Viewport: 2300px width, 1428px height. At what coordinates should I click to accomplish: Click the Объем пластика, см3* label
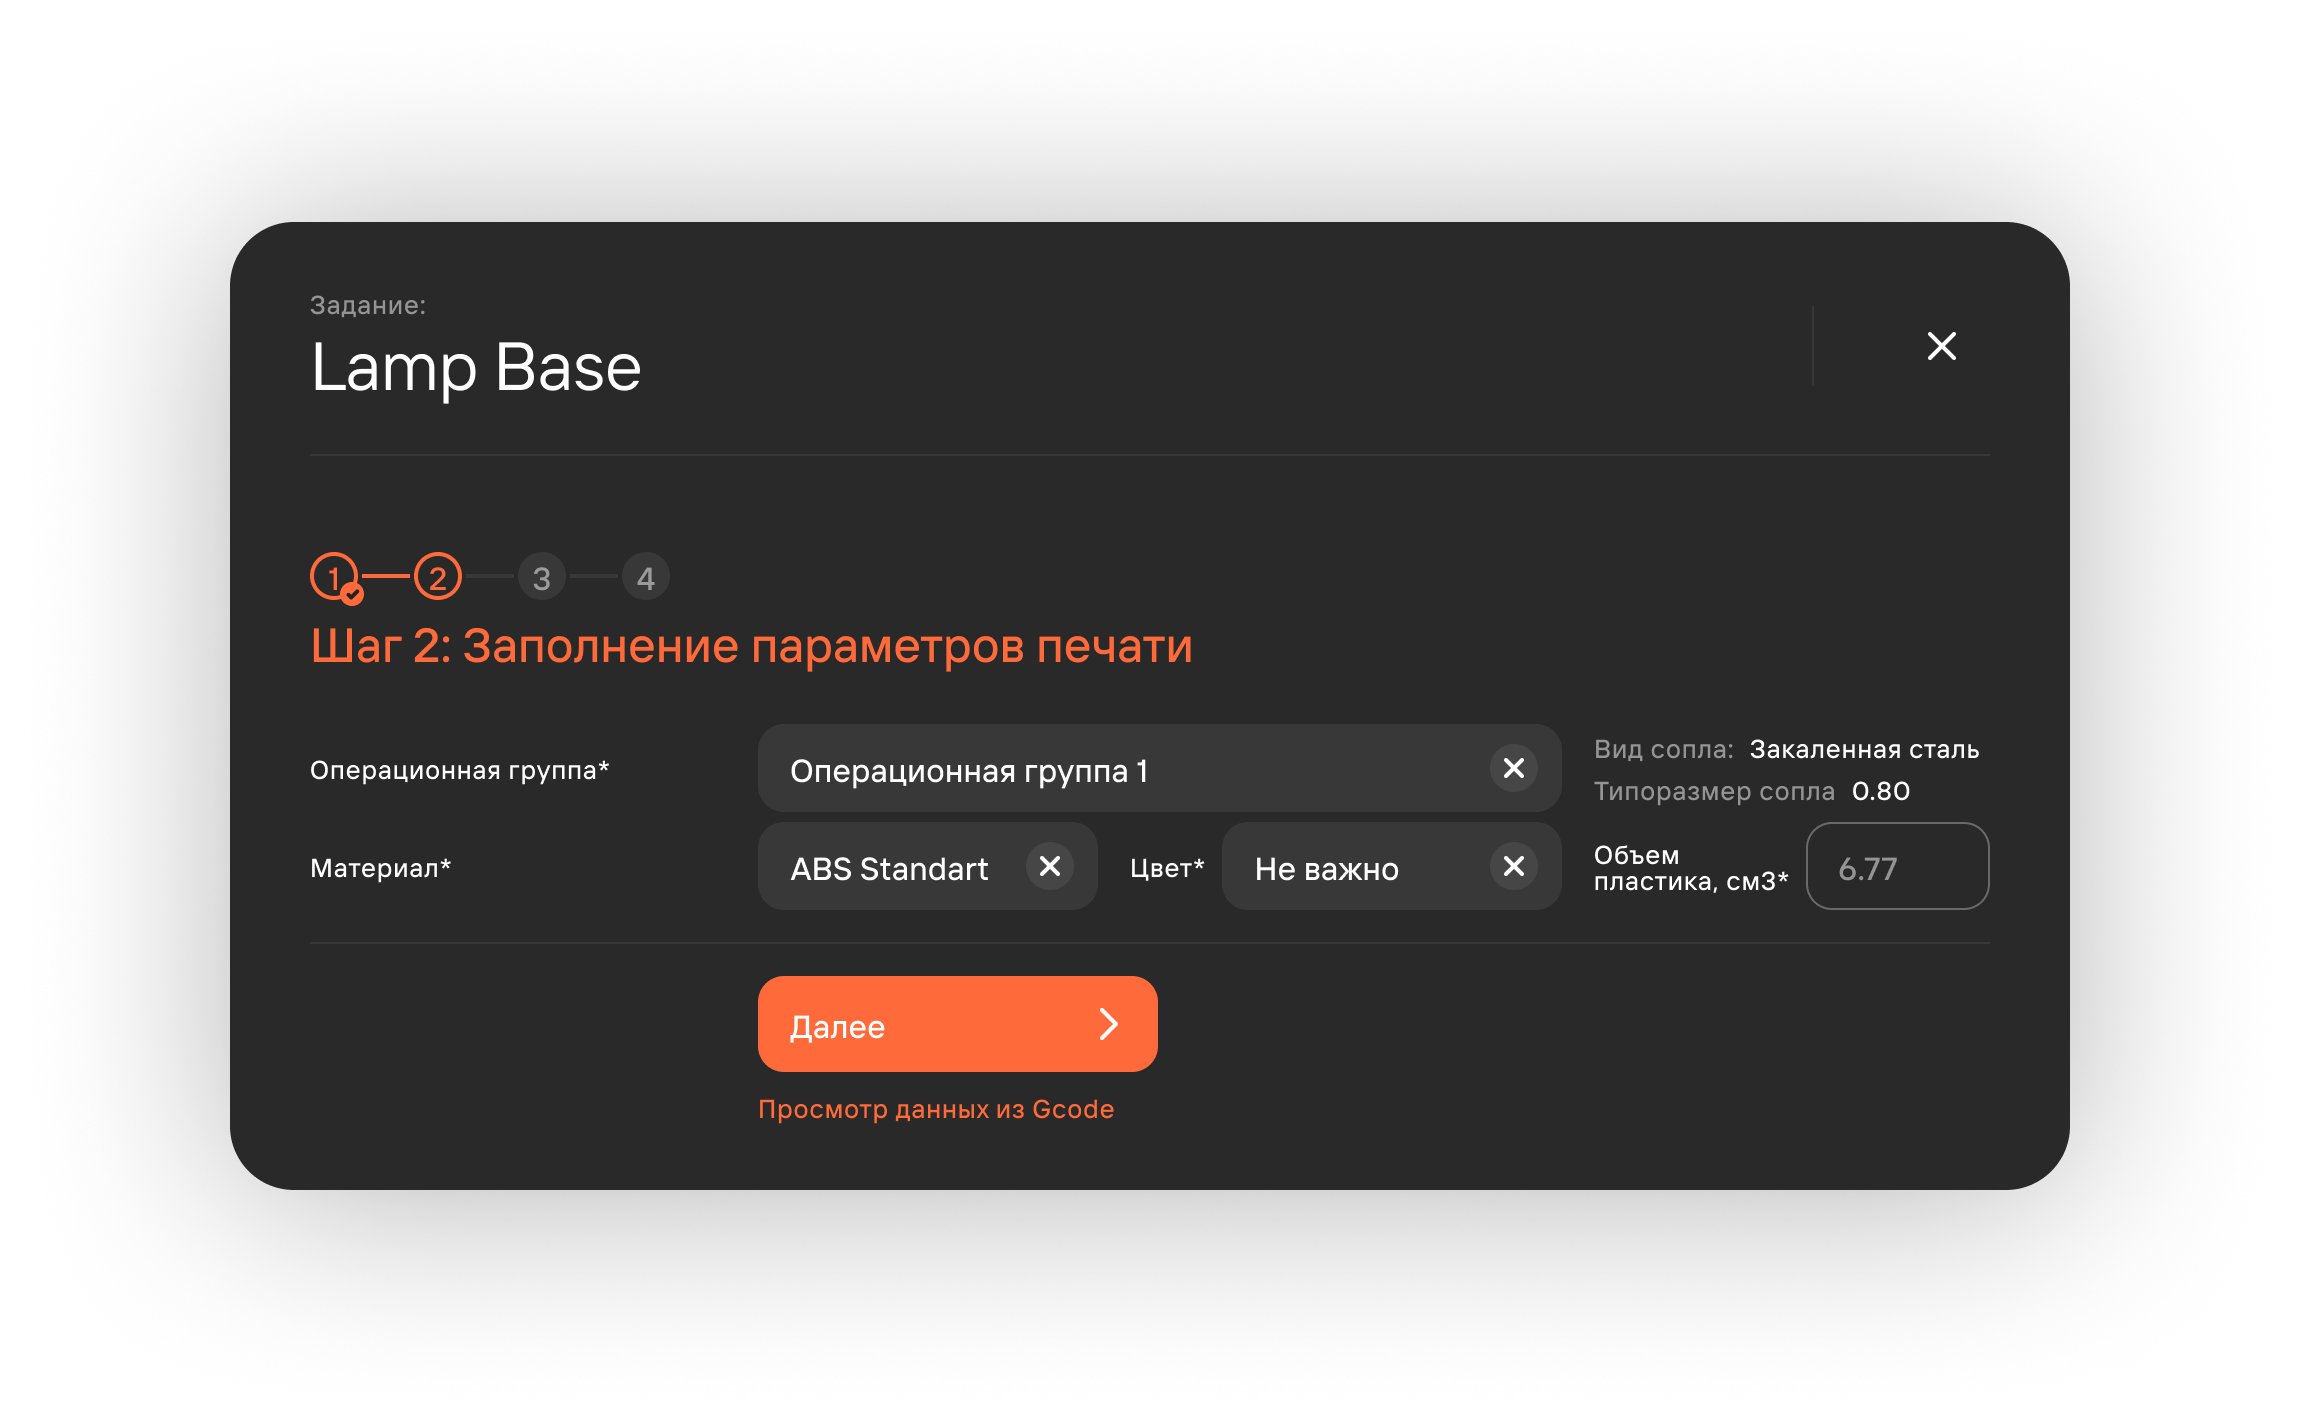pos(1691,868)
